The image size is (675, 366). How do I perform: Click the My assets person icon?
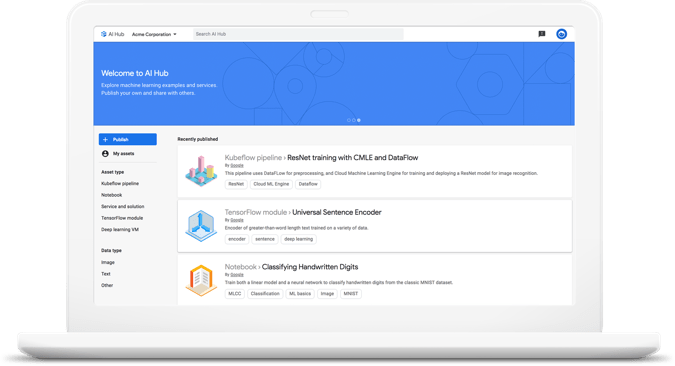105,154
